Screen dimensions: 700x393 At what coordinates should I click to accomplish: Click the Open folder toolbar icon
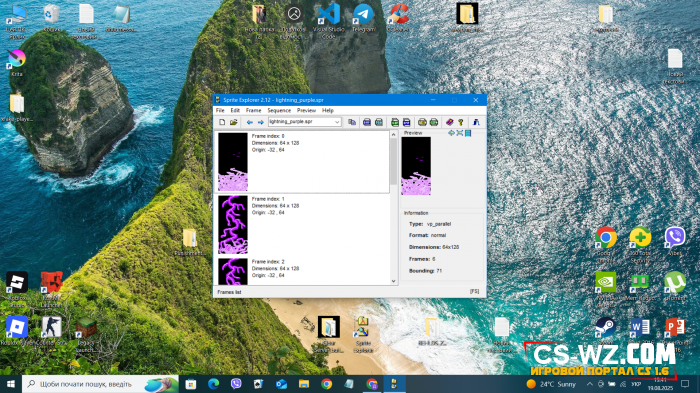pyautogui.click(x=233, y=122)
